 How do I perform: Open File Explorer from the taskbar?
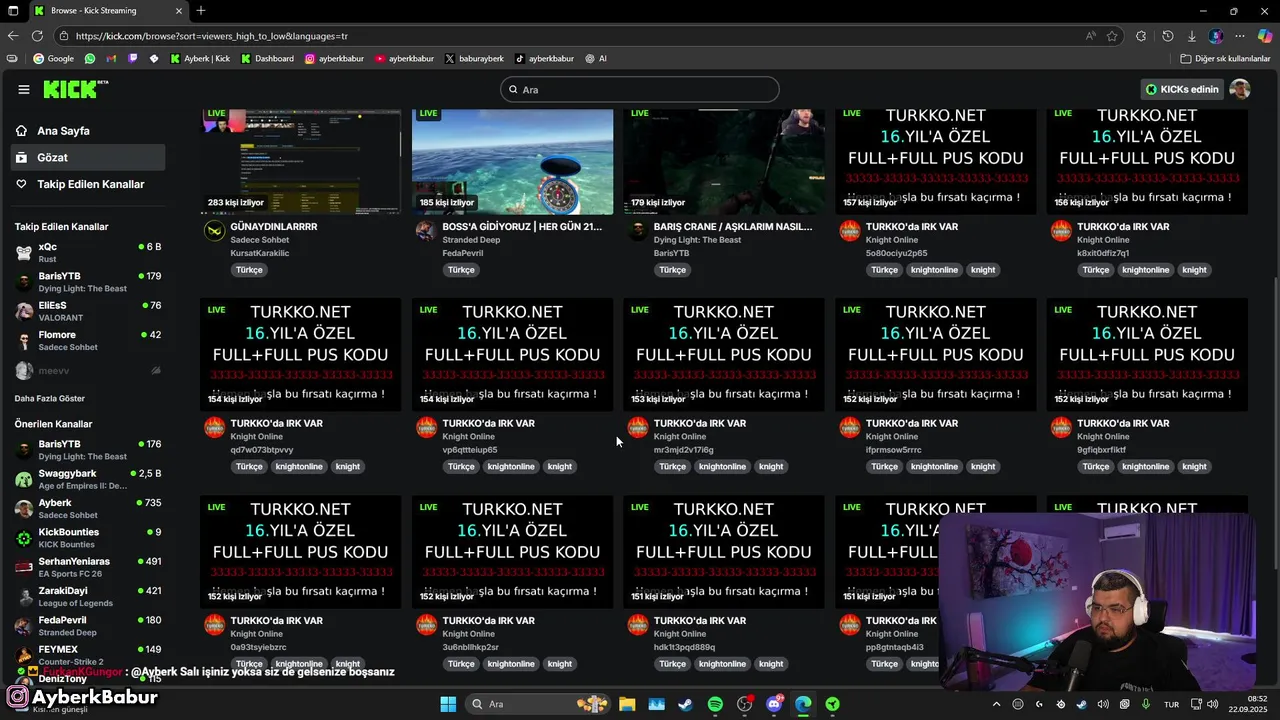pos(627,704)
